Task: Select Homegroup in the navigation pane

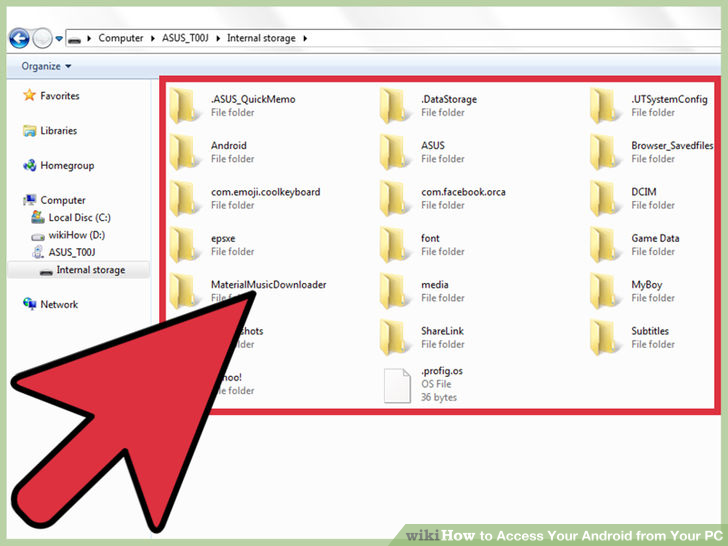Action: pos(67,166)
